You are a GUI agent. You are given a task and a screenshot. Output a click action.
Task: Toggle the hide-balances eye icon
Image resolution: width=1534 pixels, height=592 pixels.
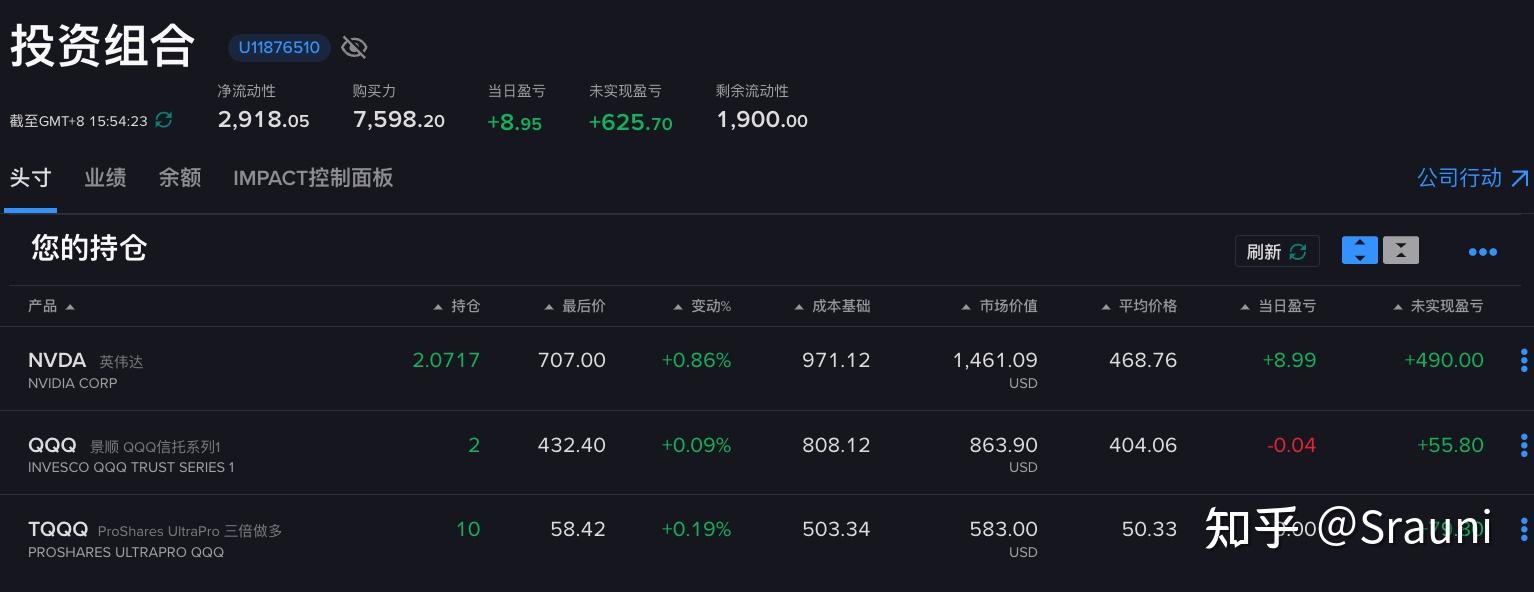coord(354,47)
